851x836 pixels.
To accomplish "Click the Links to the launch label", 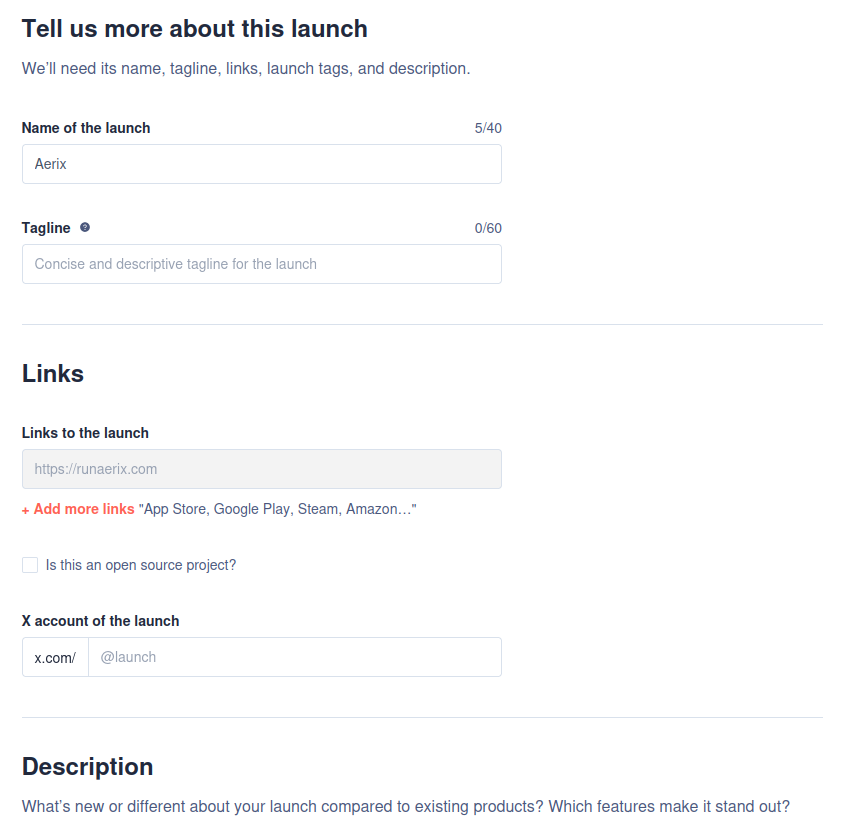I will click(x=85, y=433).
